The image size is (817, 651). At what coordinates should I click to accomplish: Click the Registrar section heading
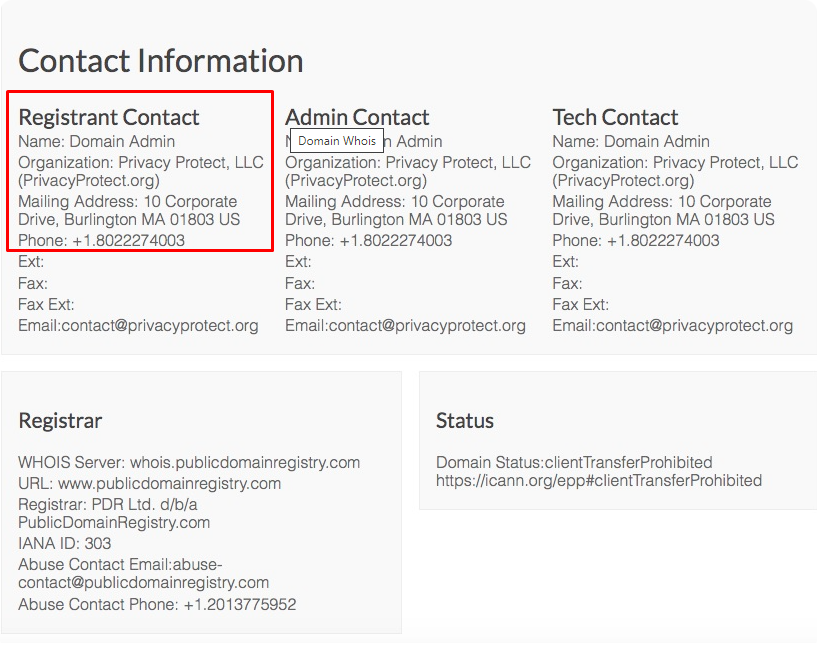tap(60, 421)
